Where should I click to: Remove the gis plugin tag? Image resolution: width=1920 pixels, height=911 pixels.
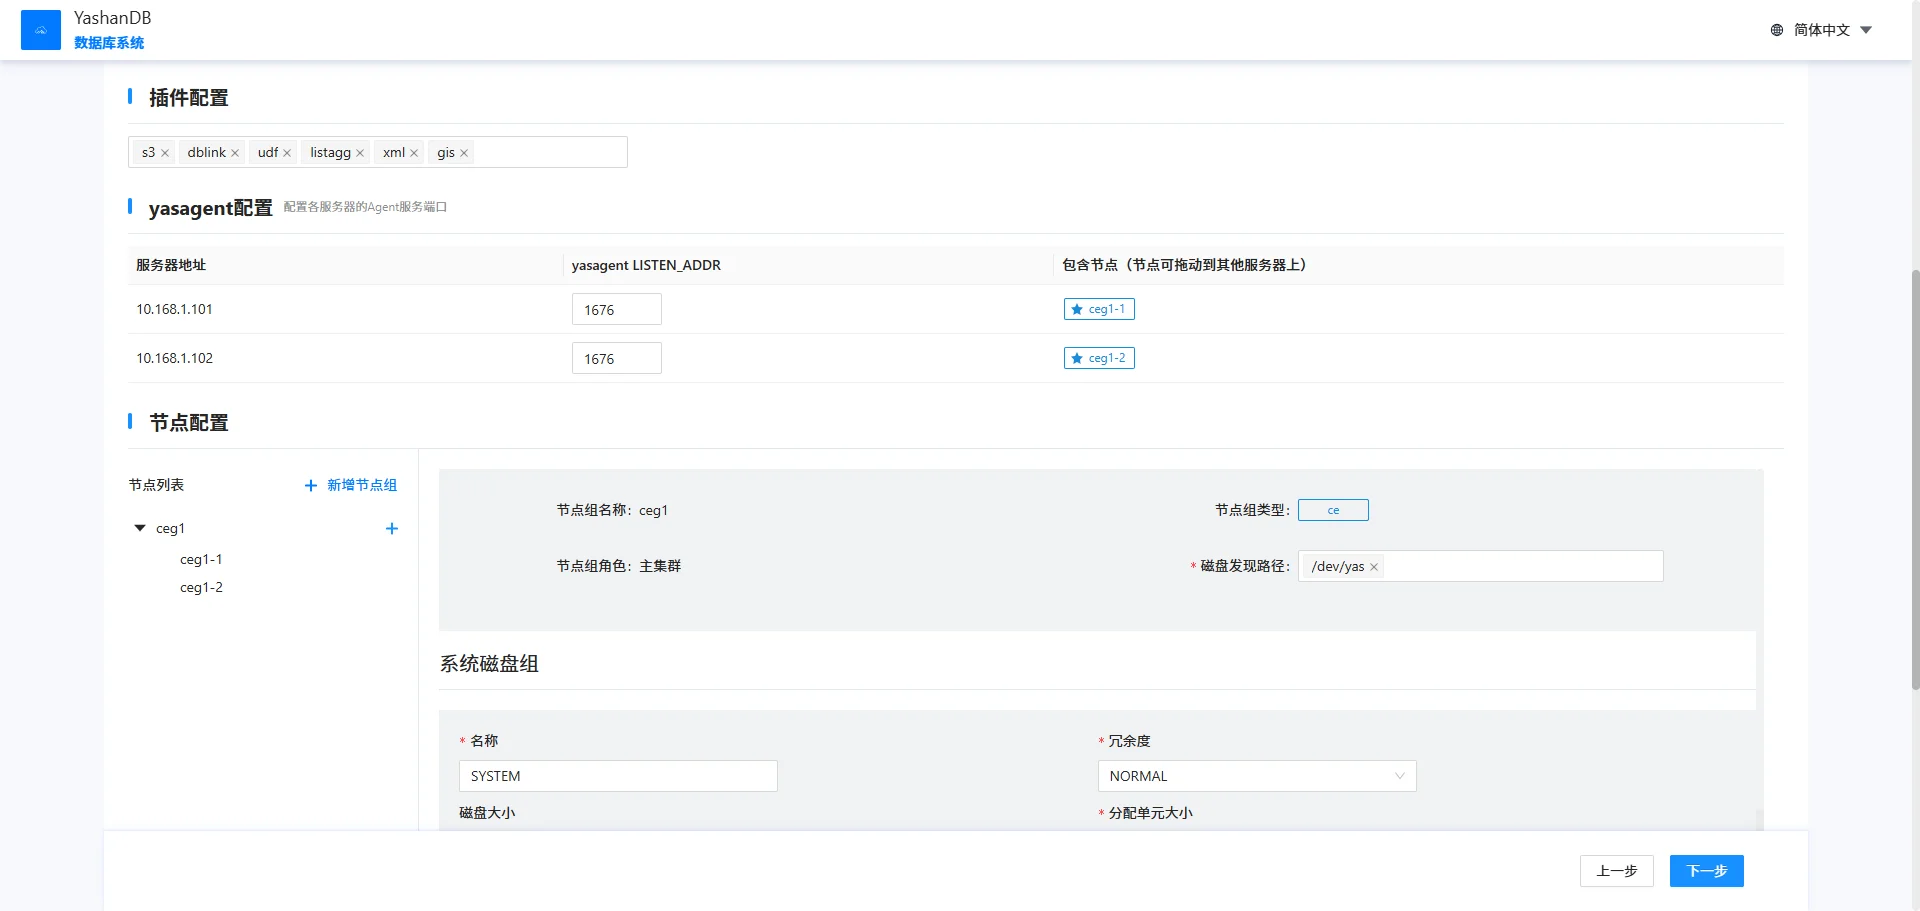464,153
